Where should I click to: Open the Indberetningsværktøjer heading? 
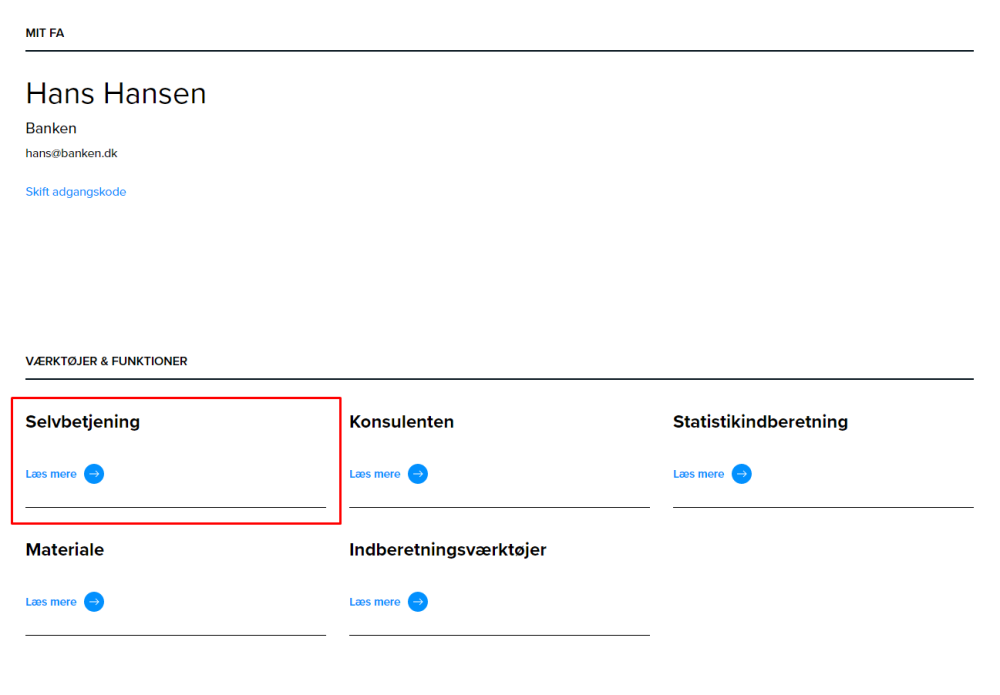(x=448, y=550)
